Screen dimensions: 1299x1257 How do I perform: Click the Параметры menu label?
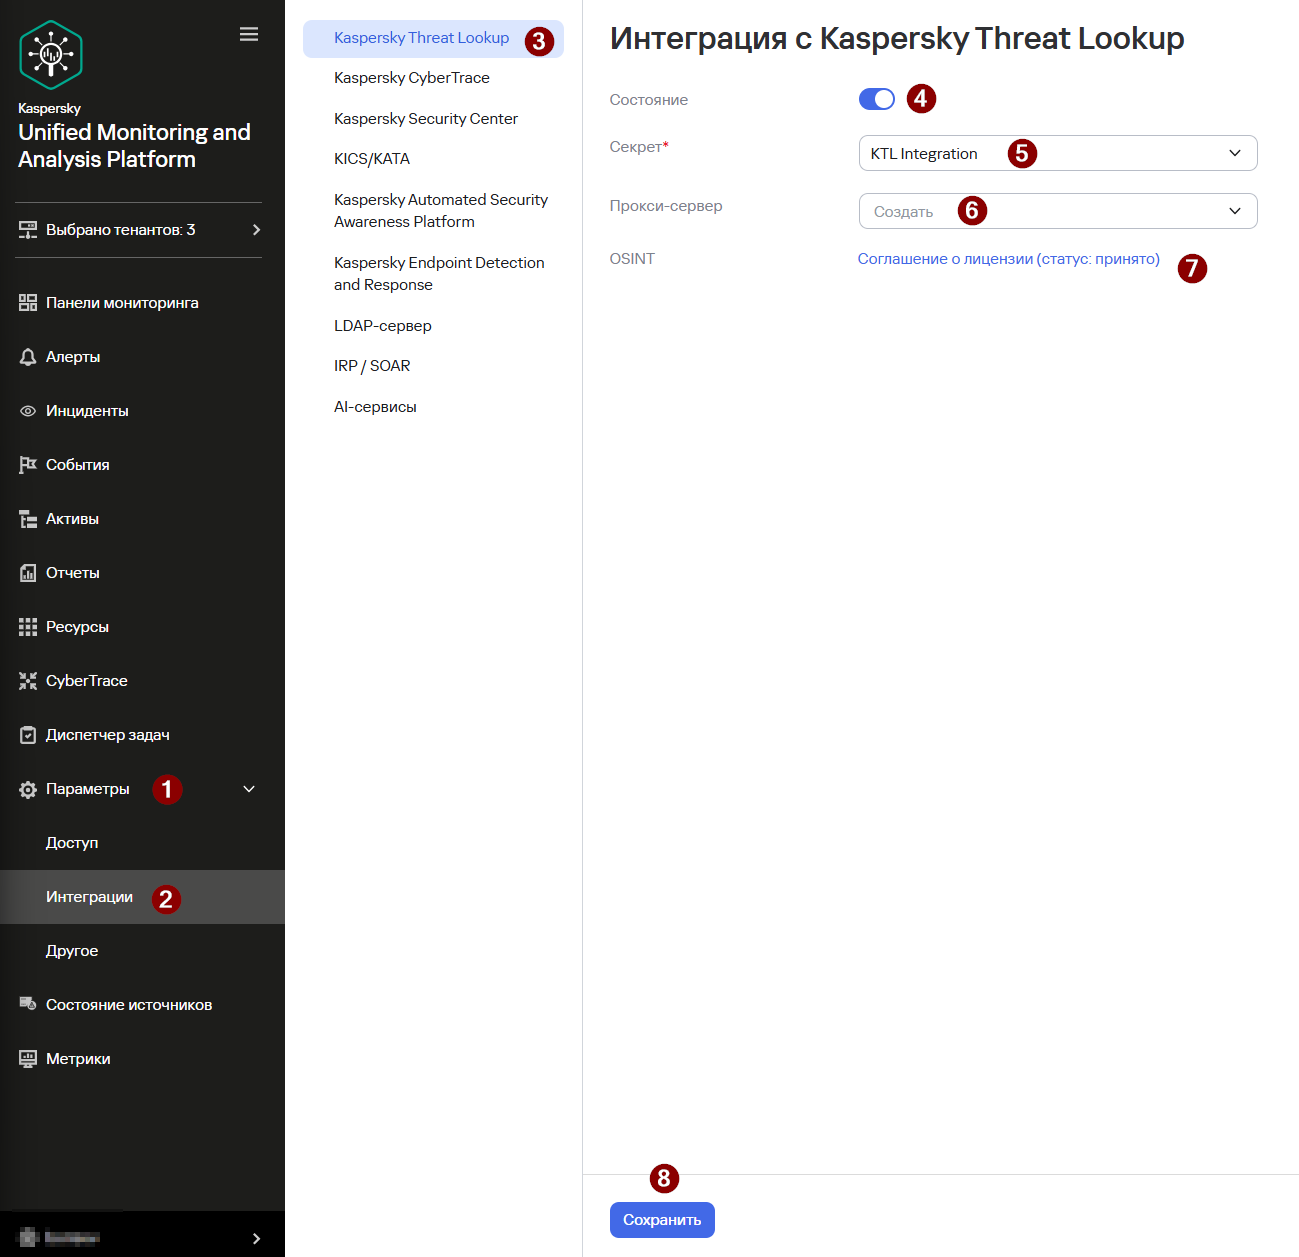(x=88, y=789)
